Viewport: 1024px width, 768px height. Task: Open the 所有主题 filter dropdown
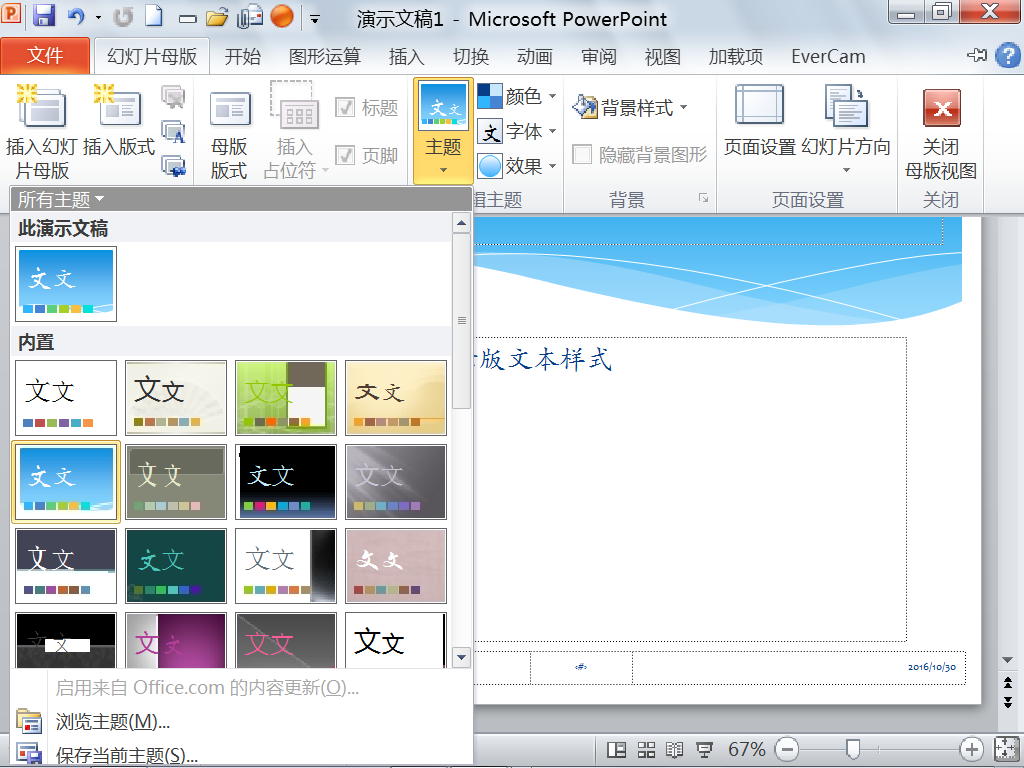61,199
